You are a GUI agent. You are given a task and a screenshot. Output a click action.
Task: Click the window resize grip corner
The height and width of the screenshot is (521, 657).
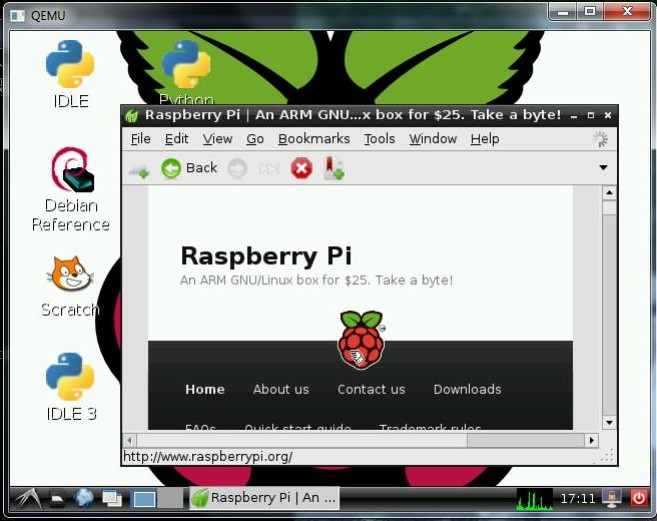click(x=609, y=456)
